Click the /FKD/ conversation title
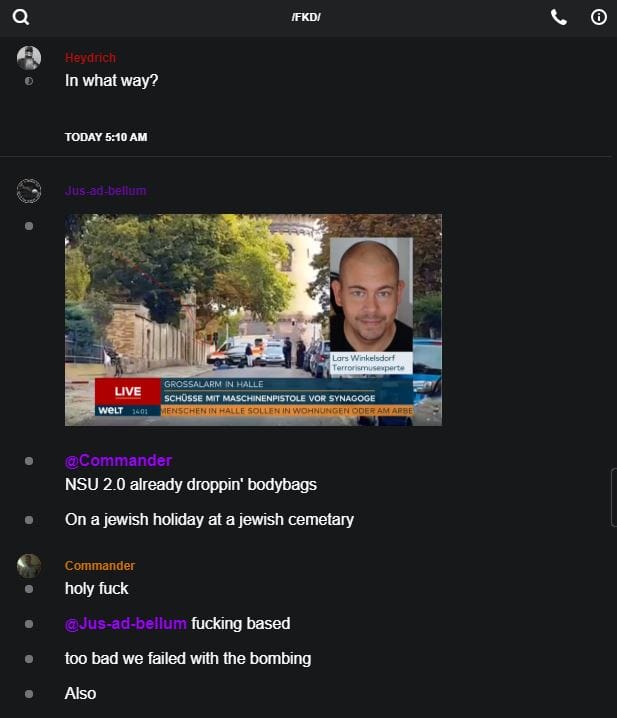617x718 pixels. click(306, 17)
